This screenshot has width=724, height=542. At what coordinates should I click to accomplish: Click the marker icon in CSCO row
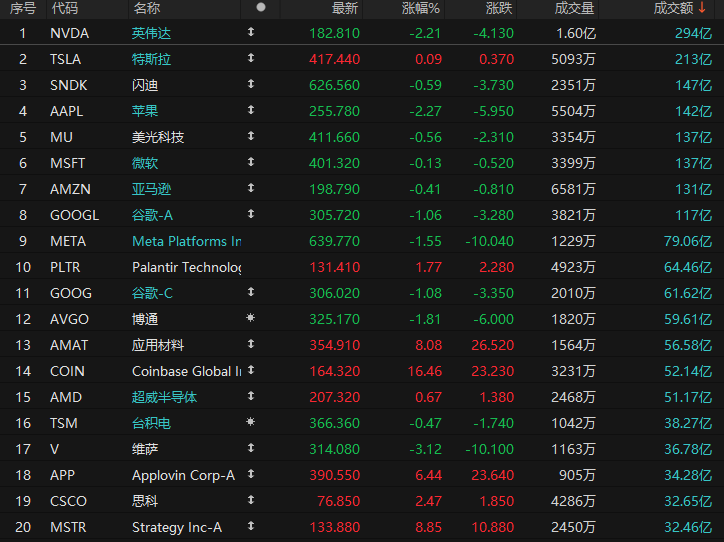click(x=251, y=500)
